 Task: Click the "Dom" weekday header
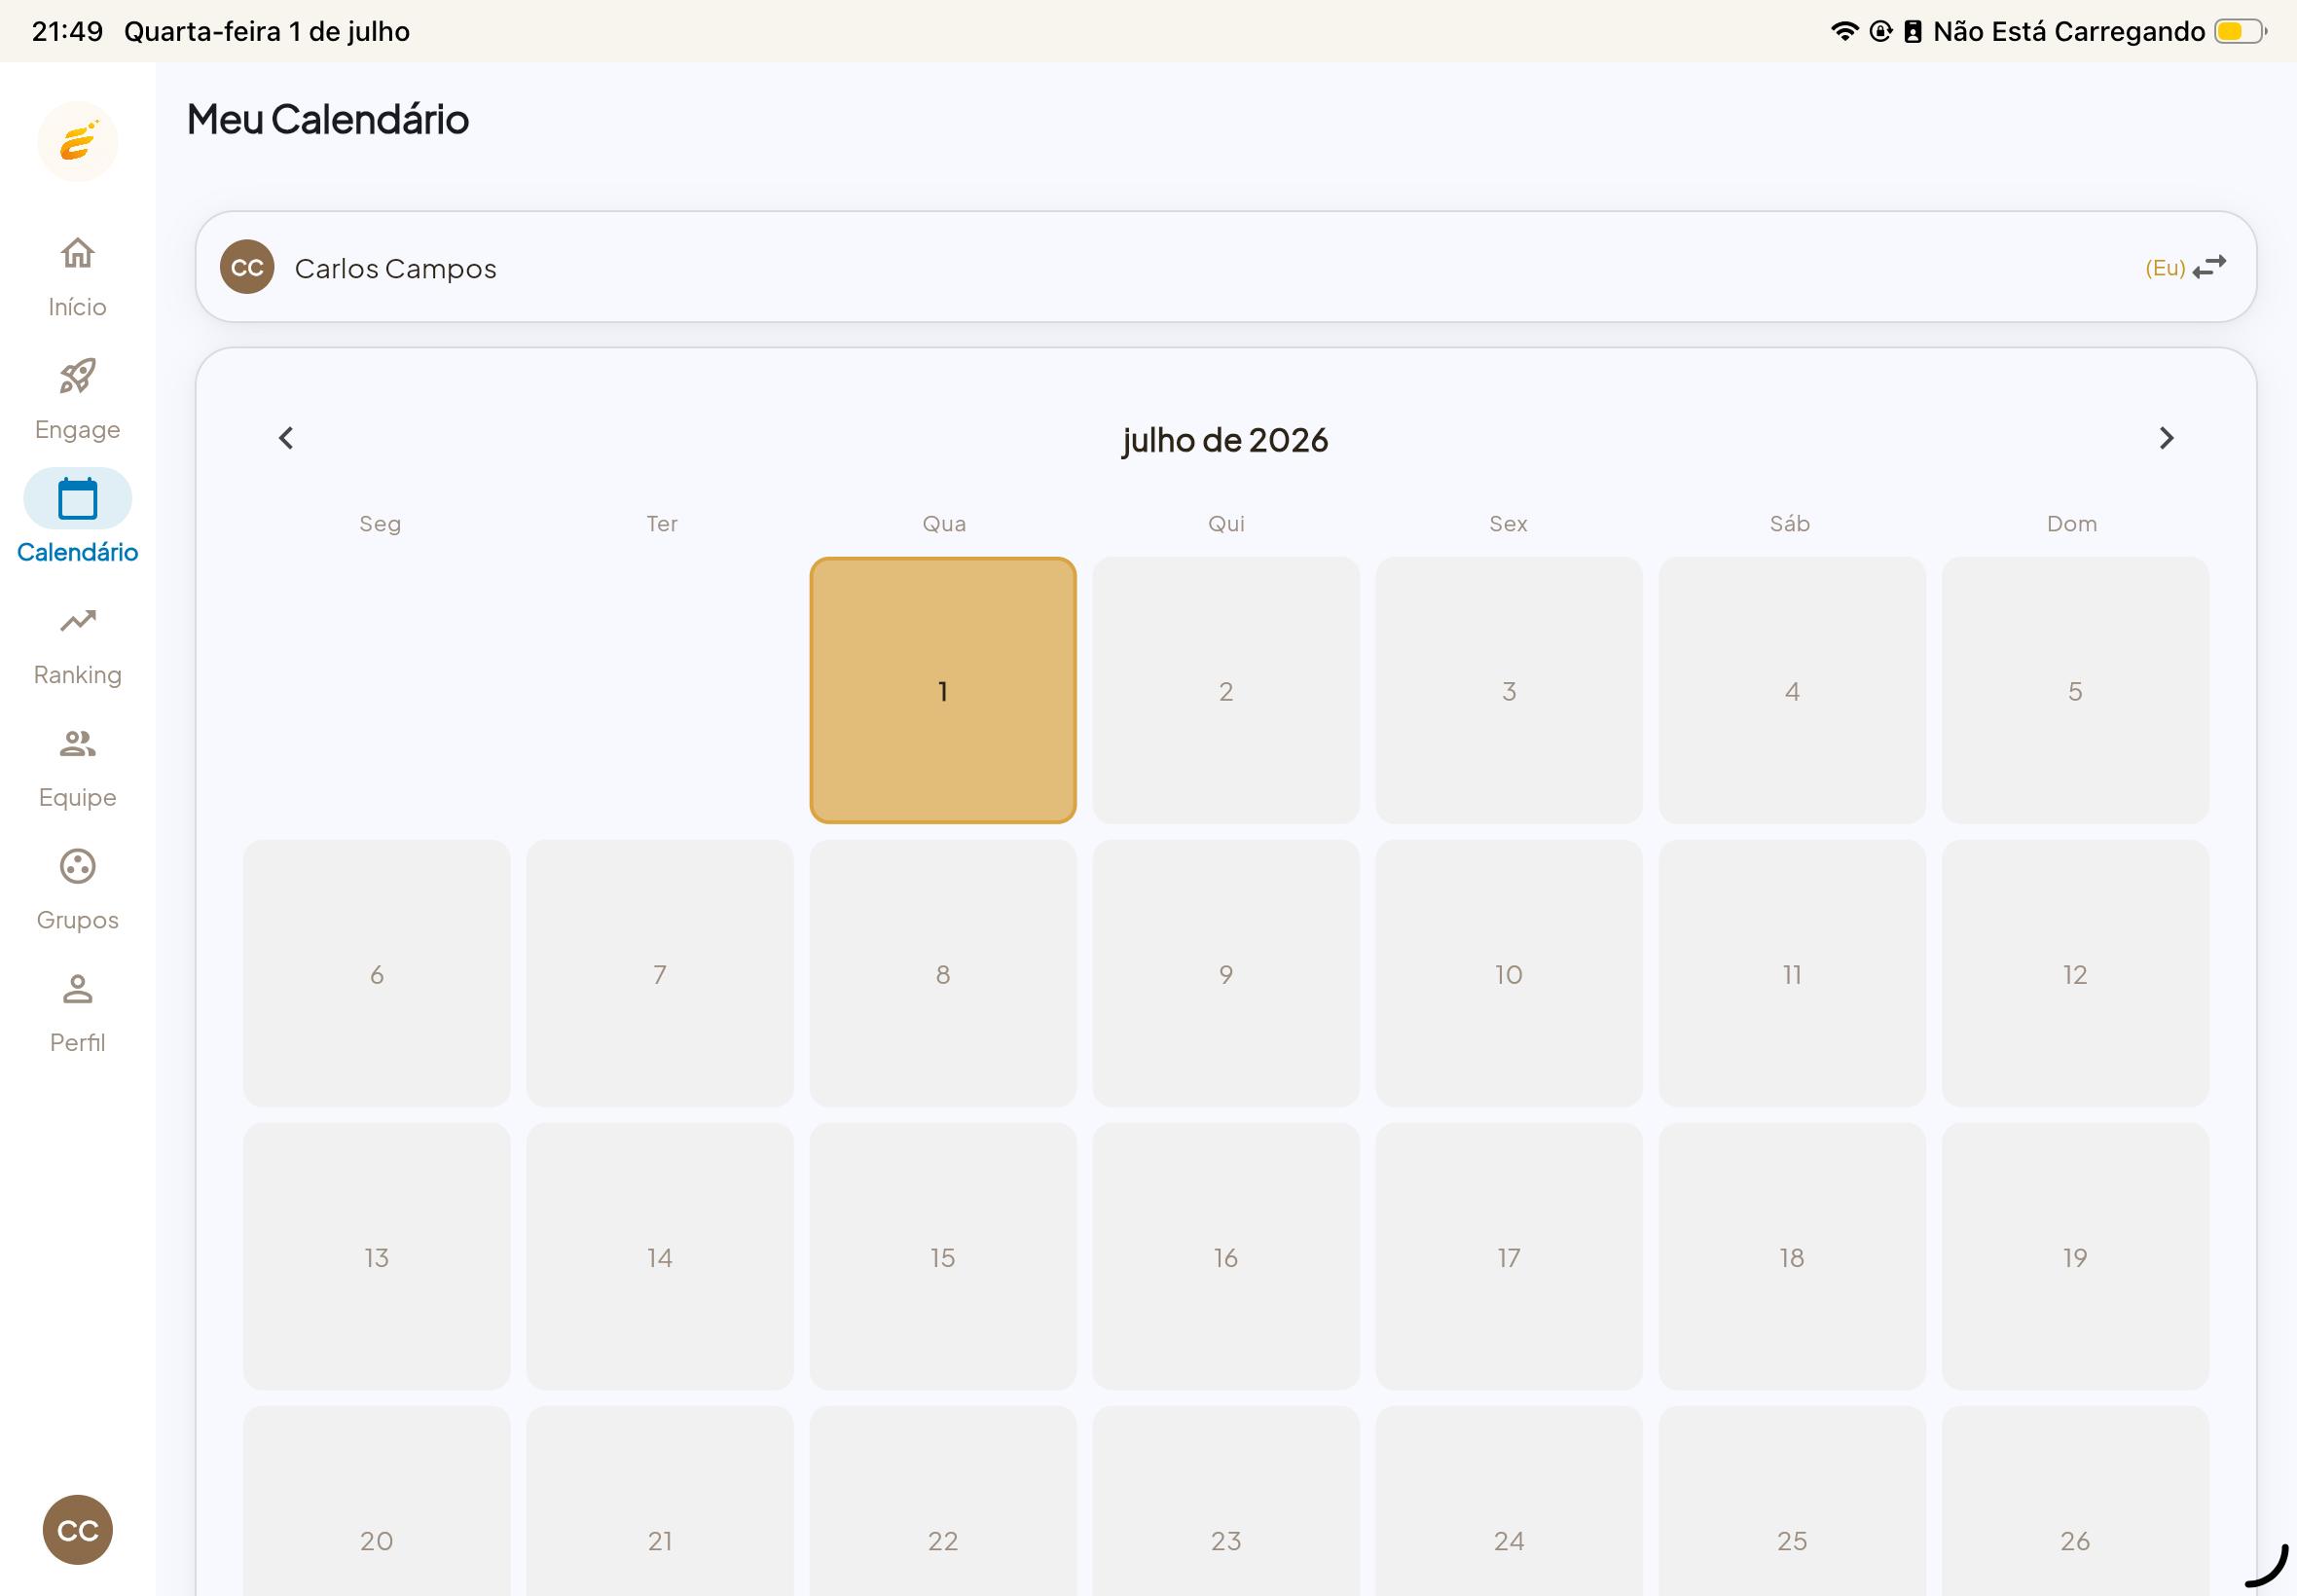pos(2072,524)
